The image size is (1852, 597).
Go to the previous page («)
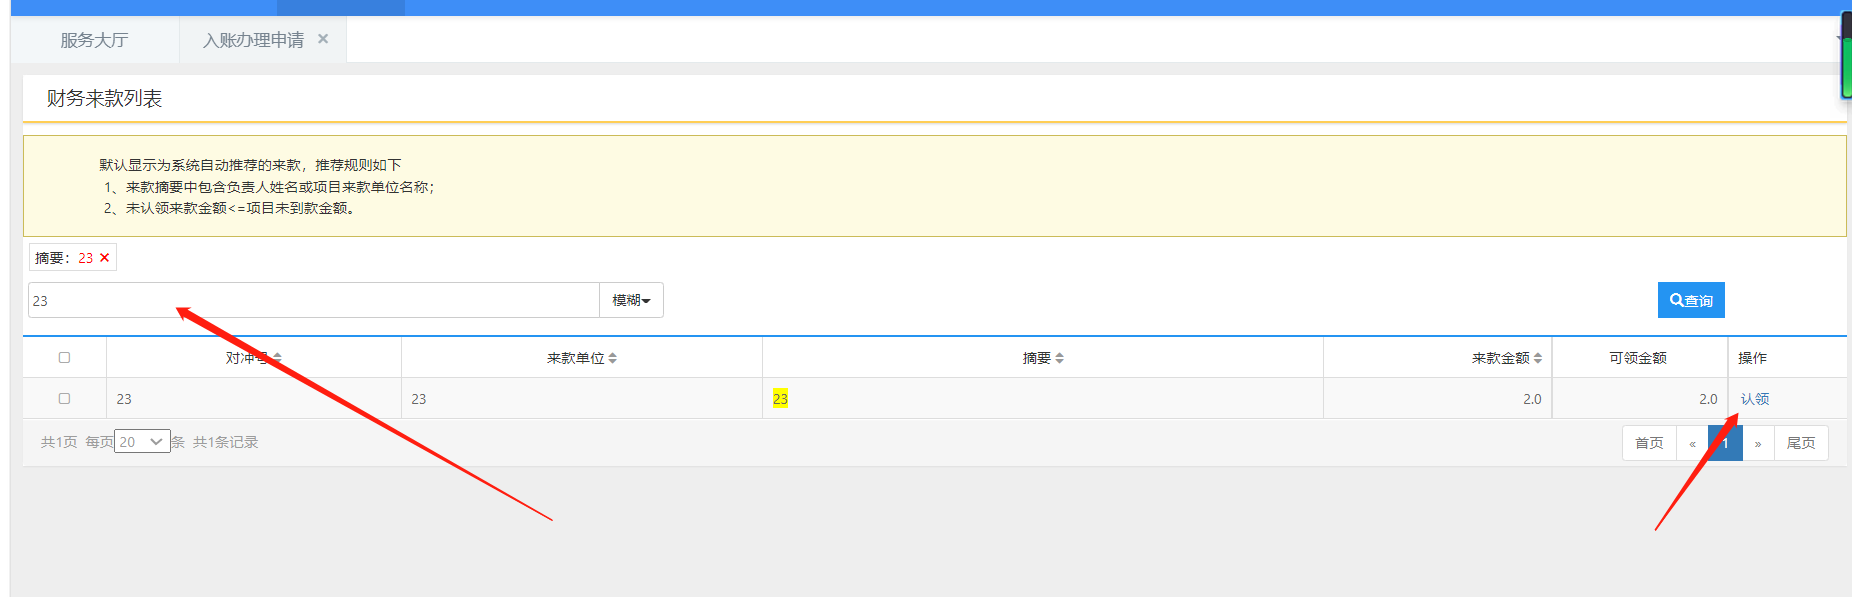[1692, 443]
